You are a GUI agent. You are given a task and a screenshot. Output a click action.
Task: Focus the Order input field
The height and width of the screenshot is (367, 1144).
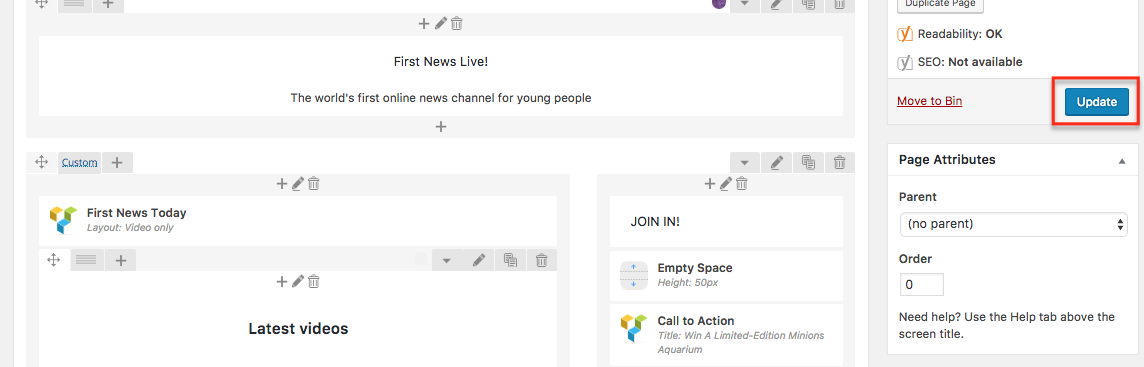921,285
